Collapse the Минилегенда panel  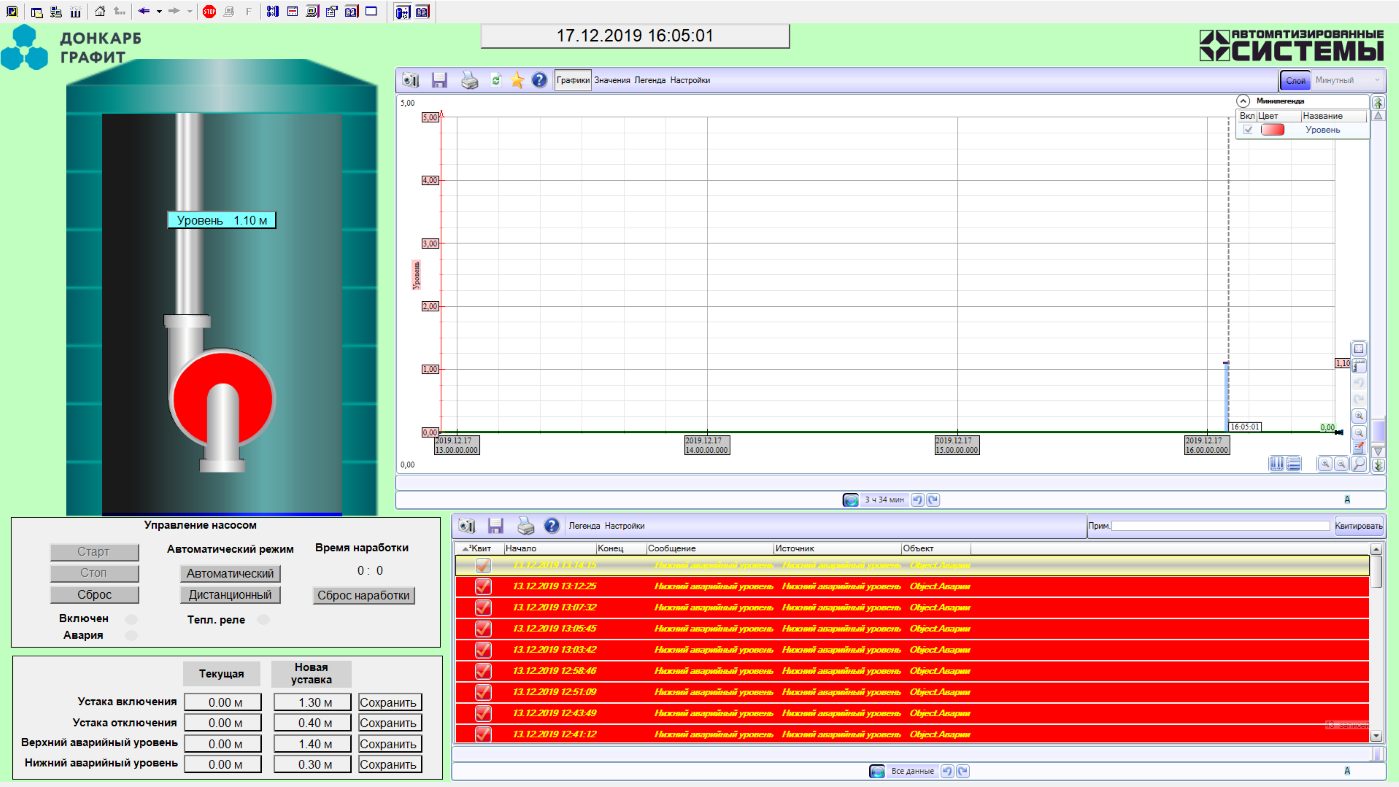(1244, 101)
